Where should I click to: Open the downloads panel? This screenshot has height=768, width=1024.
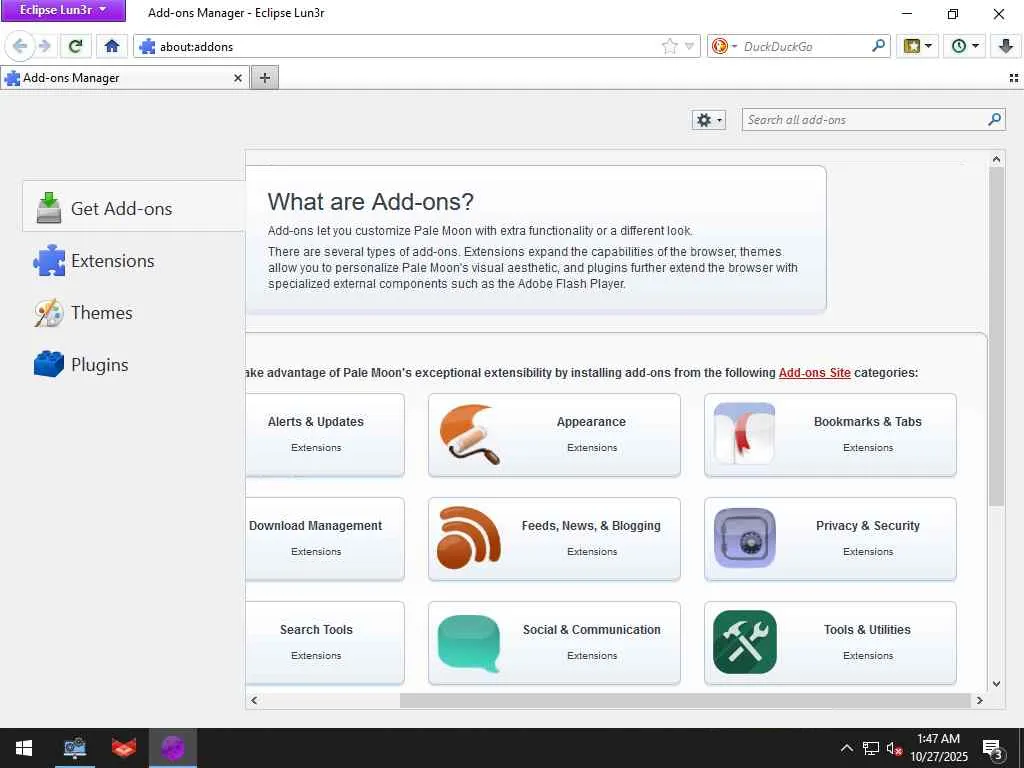click(x=1006, y=46)
